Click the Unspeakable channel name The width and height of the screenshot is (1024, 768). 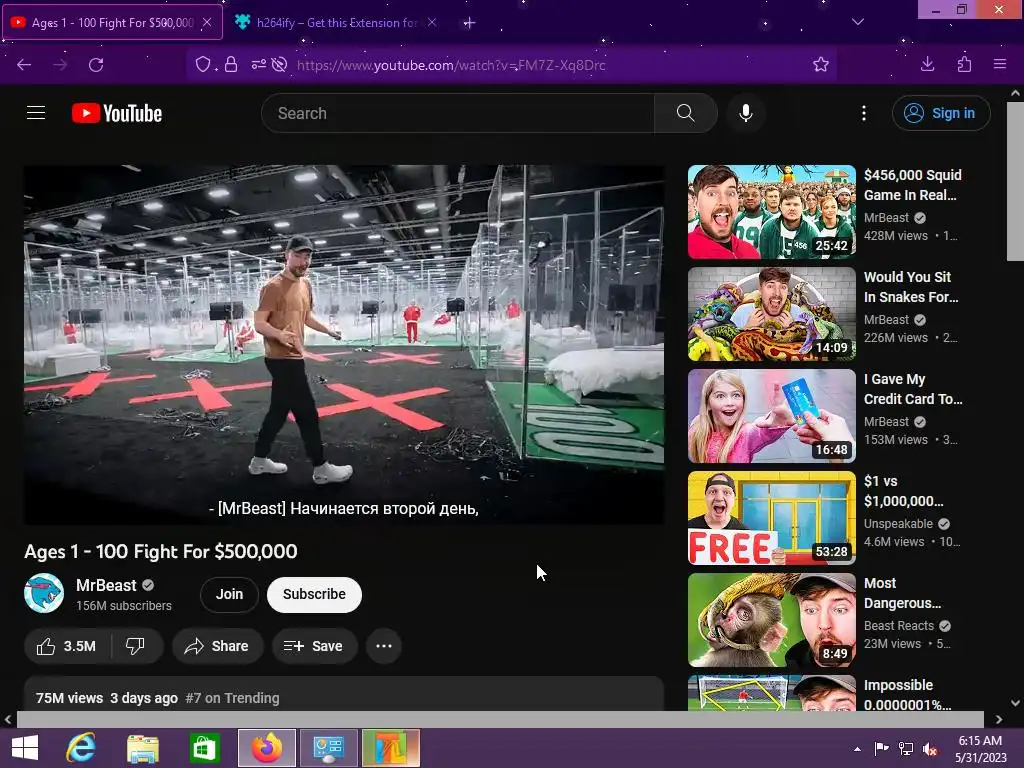click(x=898, y=524)
